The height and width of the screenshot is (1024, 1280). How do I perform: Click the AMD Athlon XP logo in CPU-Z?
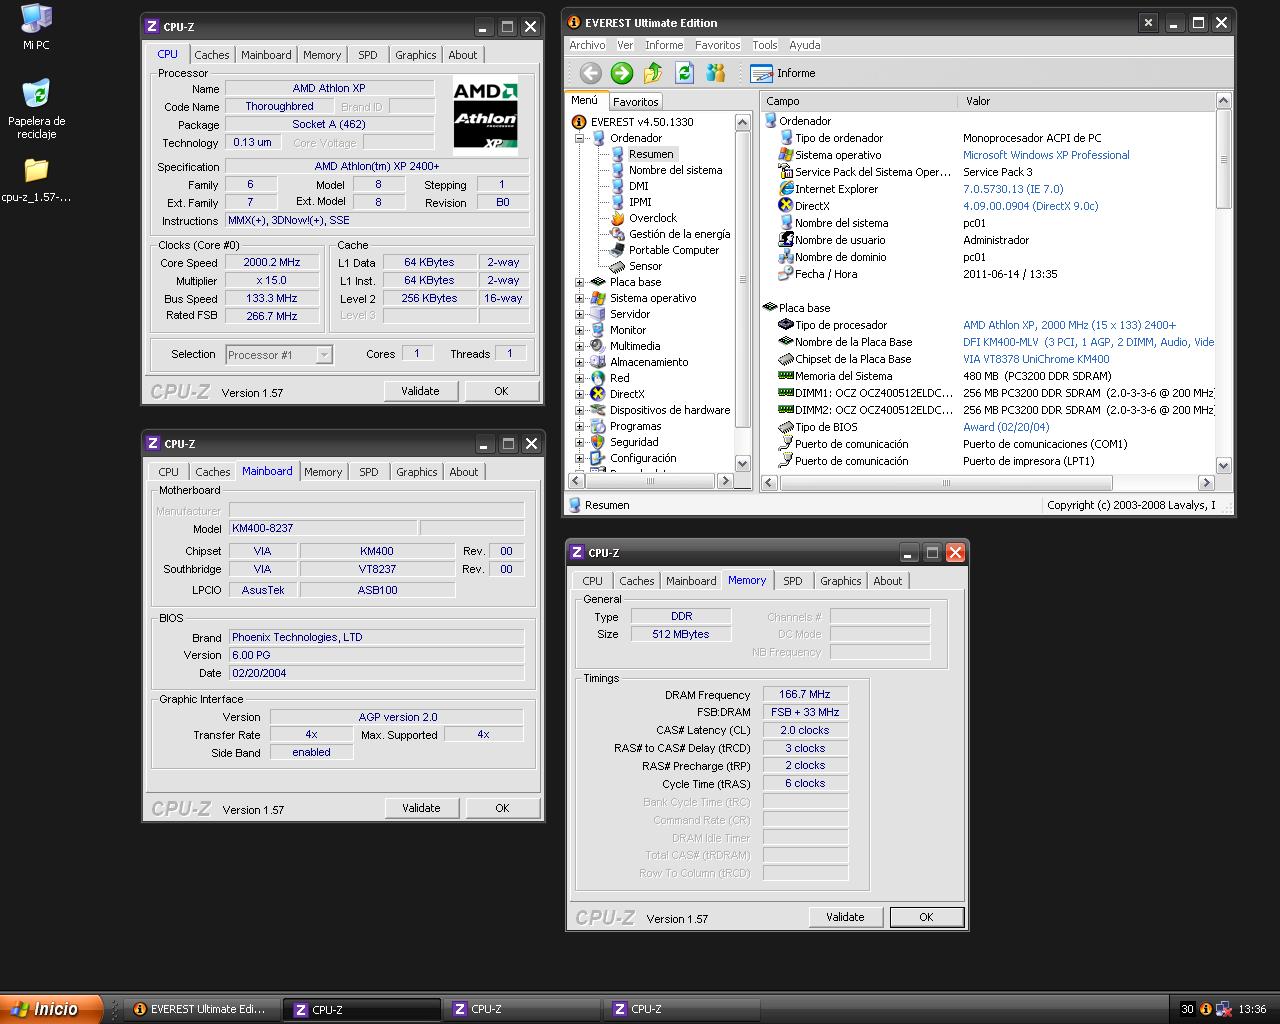pos(485,115)
